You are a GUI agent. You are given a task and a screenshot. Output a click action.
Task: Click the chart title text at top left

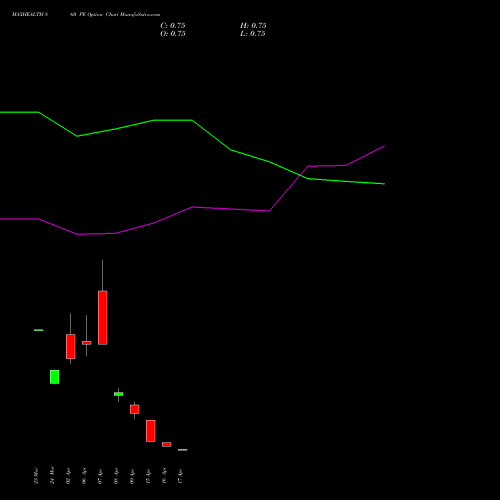click(86, 15)
